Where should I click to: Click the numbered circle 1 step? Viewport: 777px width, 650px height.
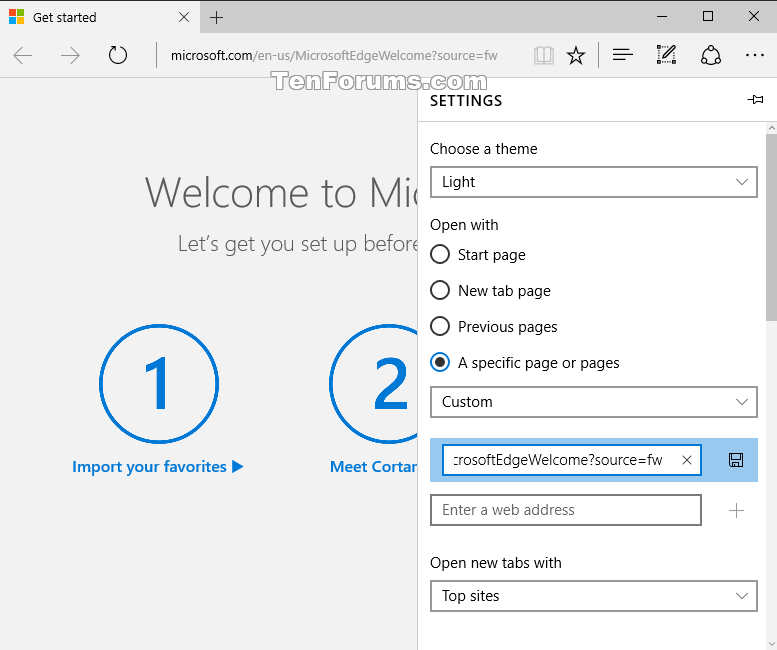click(x=159, y=384)
